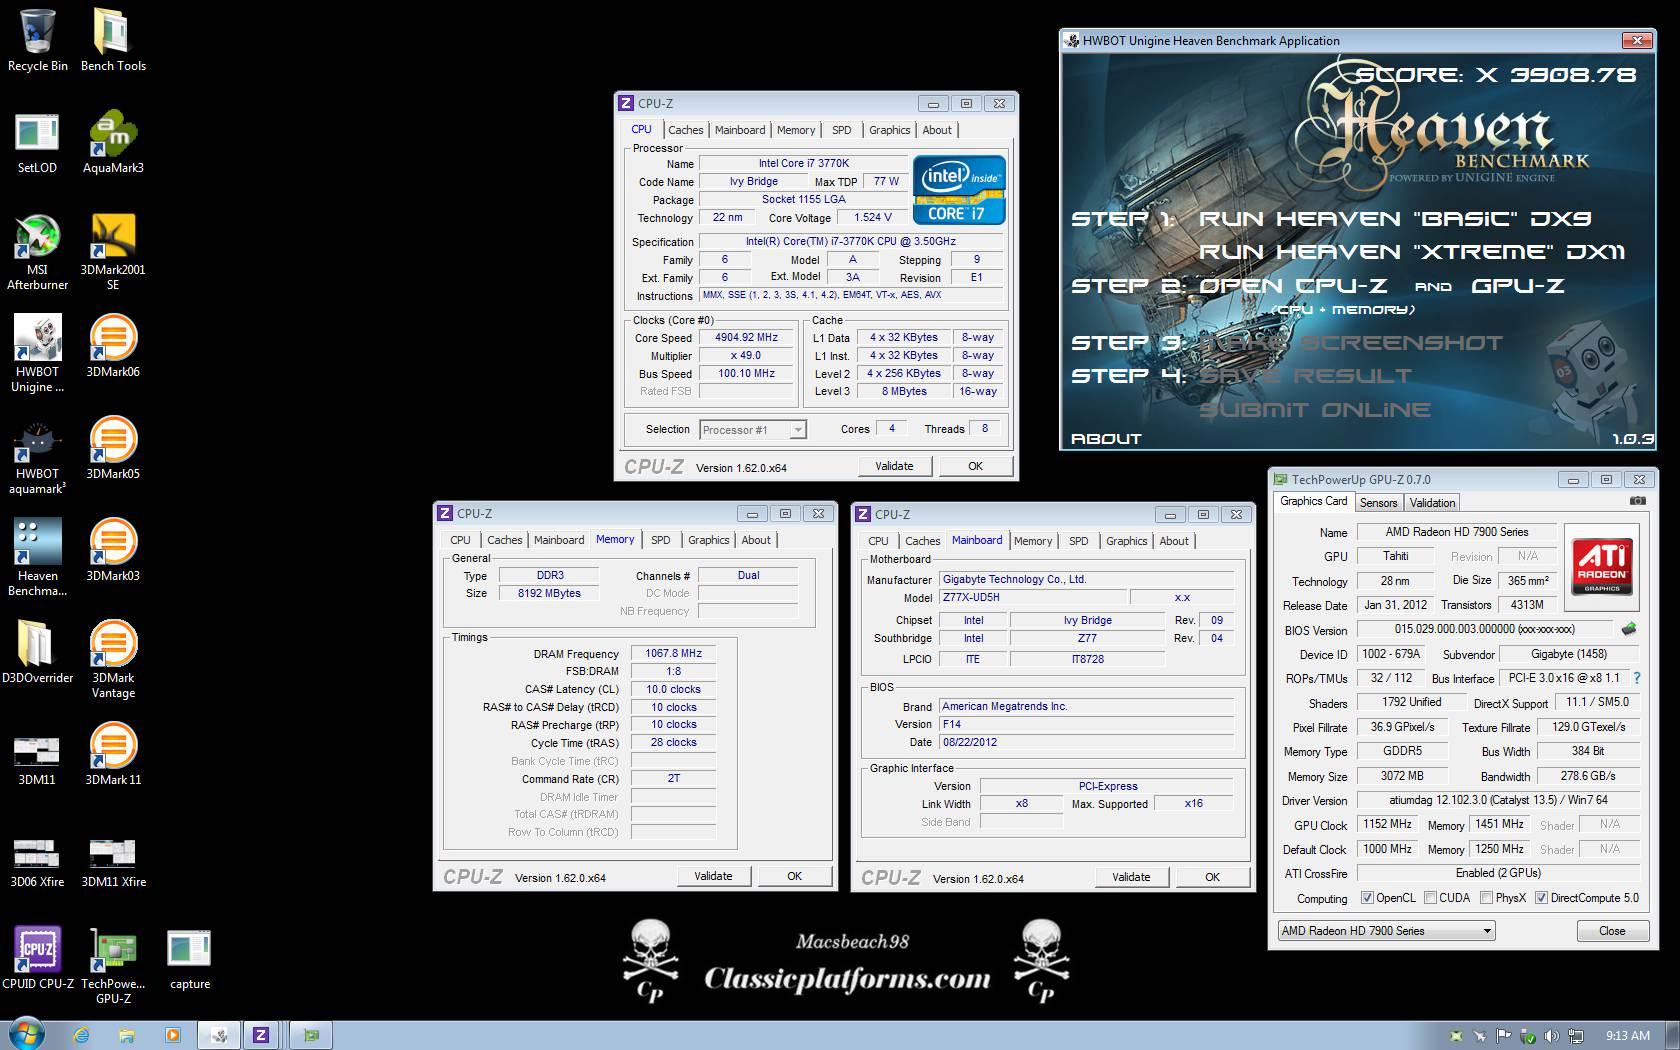This screenshot has width=1680, height=1050.
Task: Switch to the Sensors tab in GPU-Z
Action: click(1378, 503)
